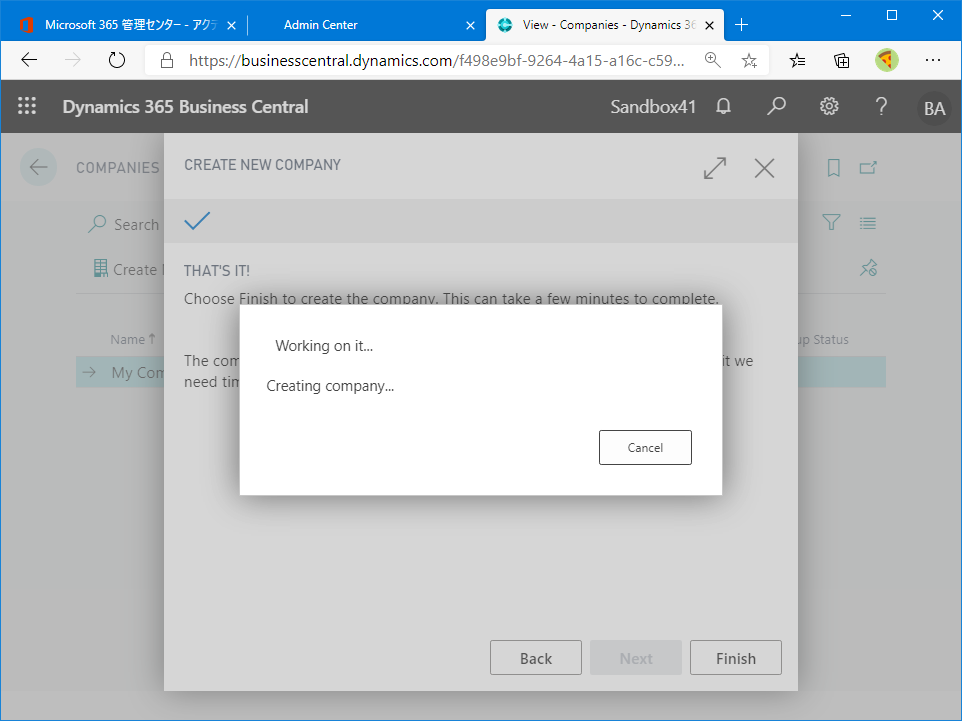962x721 pixels.
Task: Close the Create New Company dialog
Action: (x=764, y=168)
